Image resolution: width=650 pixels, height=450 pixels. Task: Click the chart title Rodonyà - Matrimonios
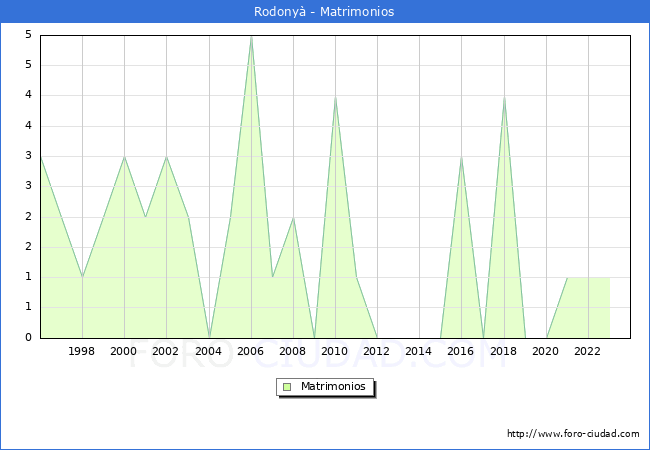click(325, 12)
